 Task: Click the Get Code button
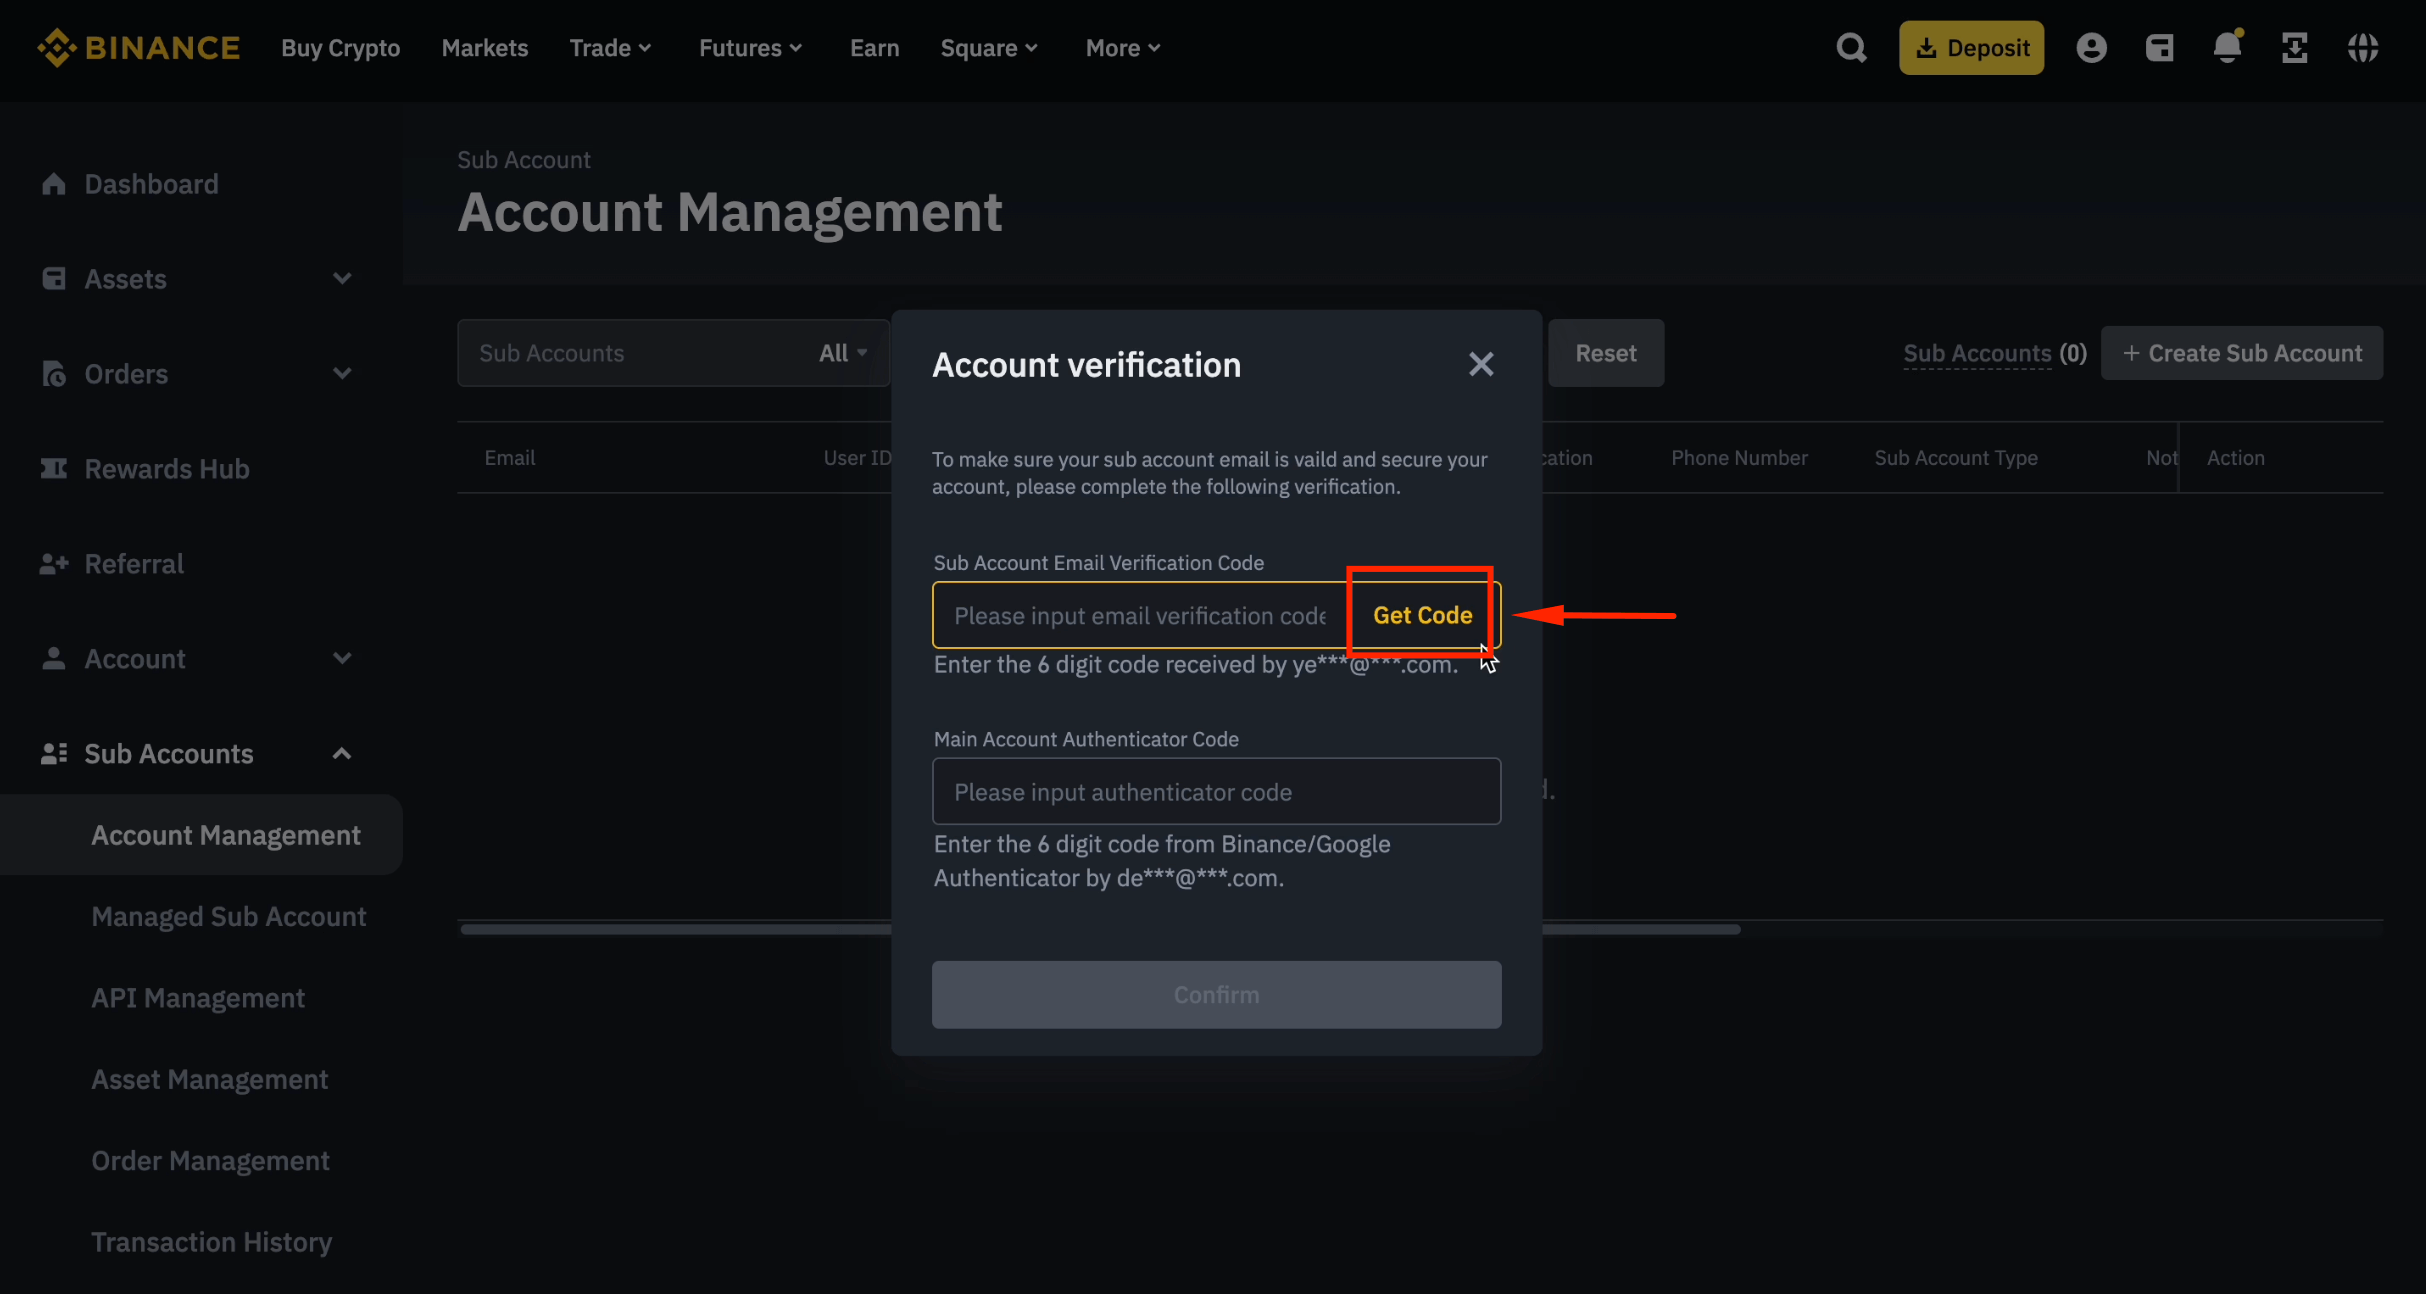click(x=1422, y=615)
